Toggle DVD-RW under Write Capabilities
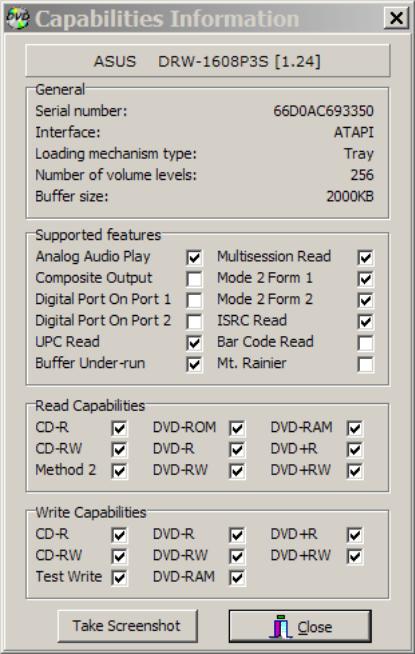 coord(237,556)
